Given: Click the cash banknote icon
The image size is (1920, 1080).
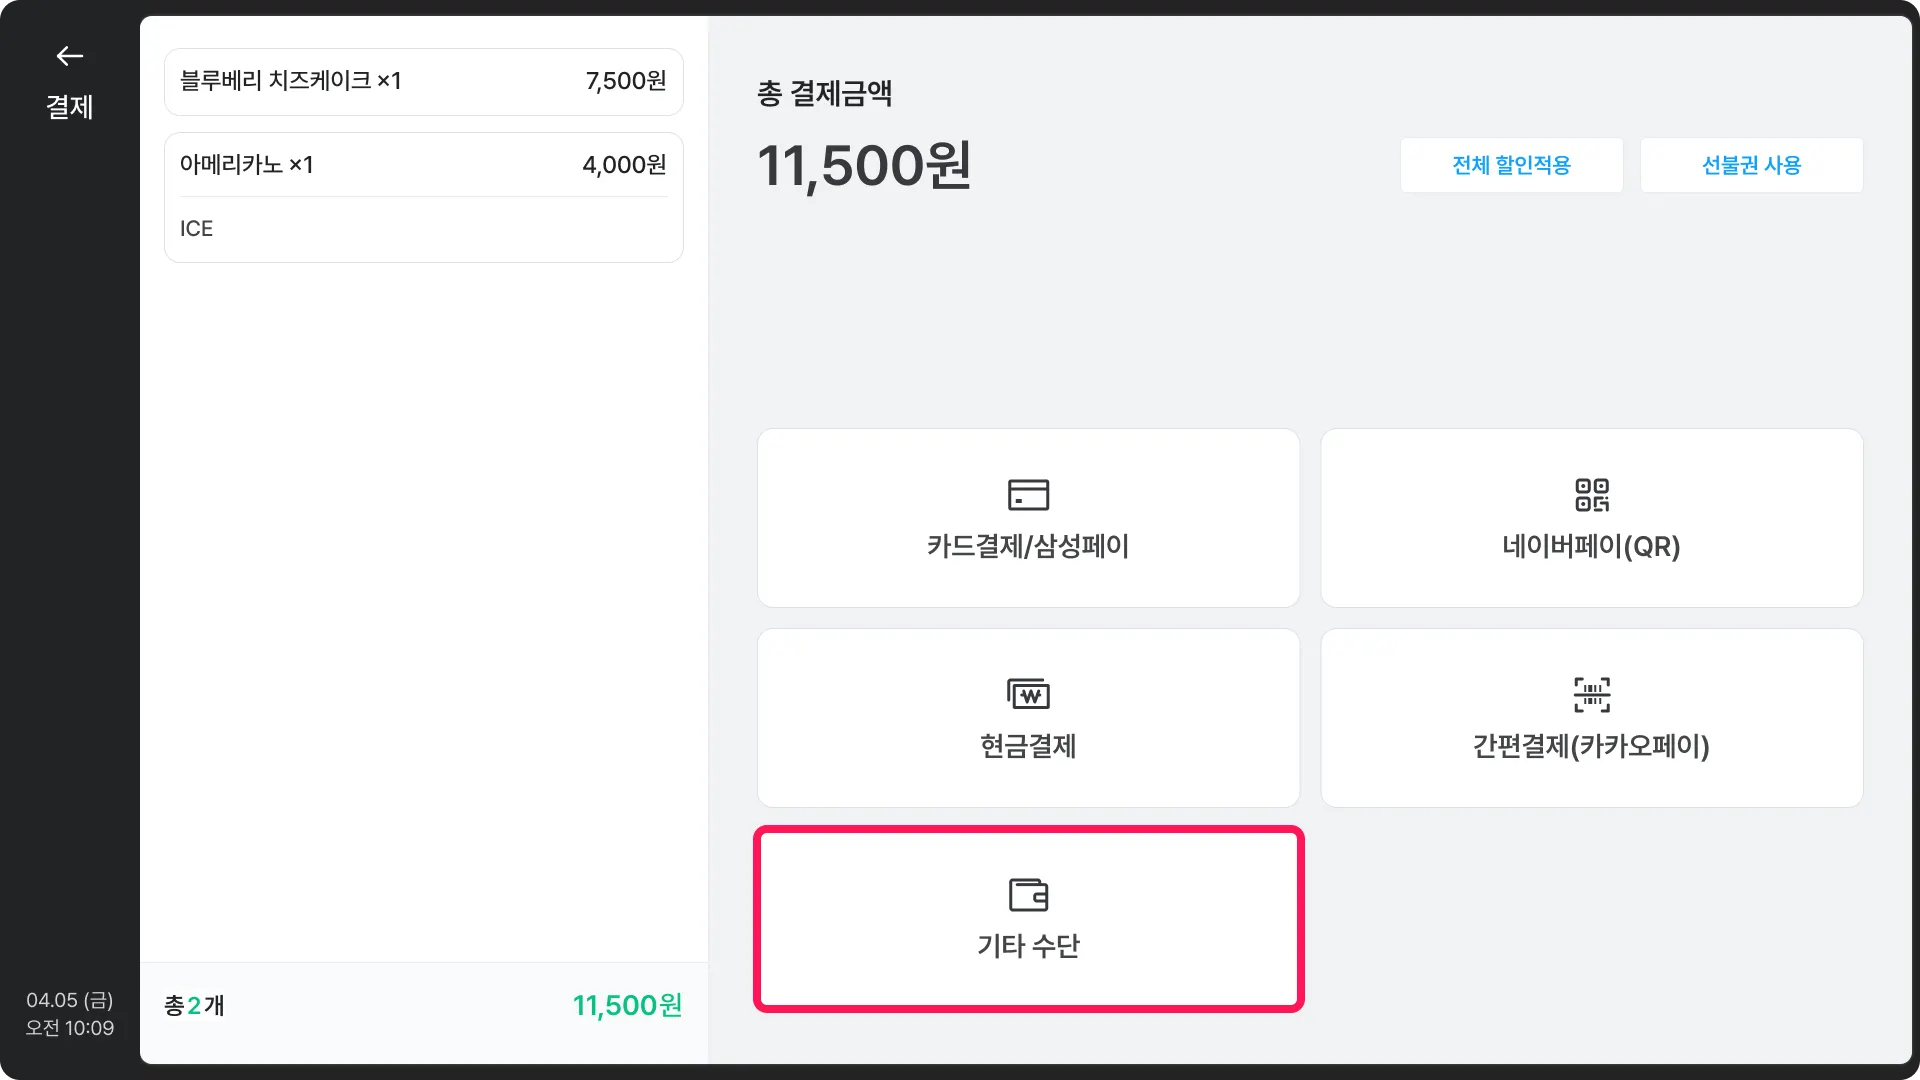Looking at the screenshot, I should point(1028,694).
